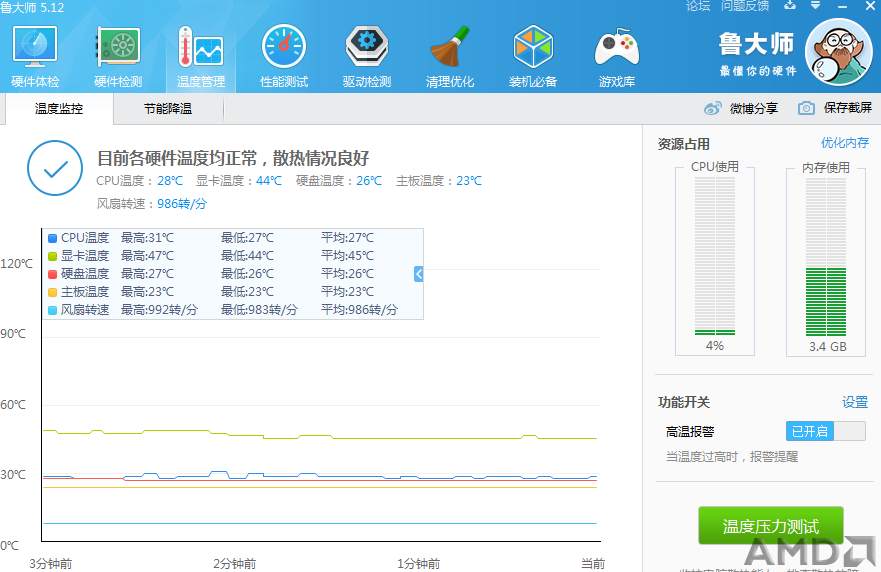Open 硬件检测 hardware detection icon
Image resolution: width=881 pixels, height=572 pixels.
click(118, 57)
